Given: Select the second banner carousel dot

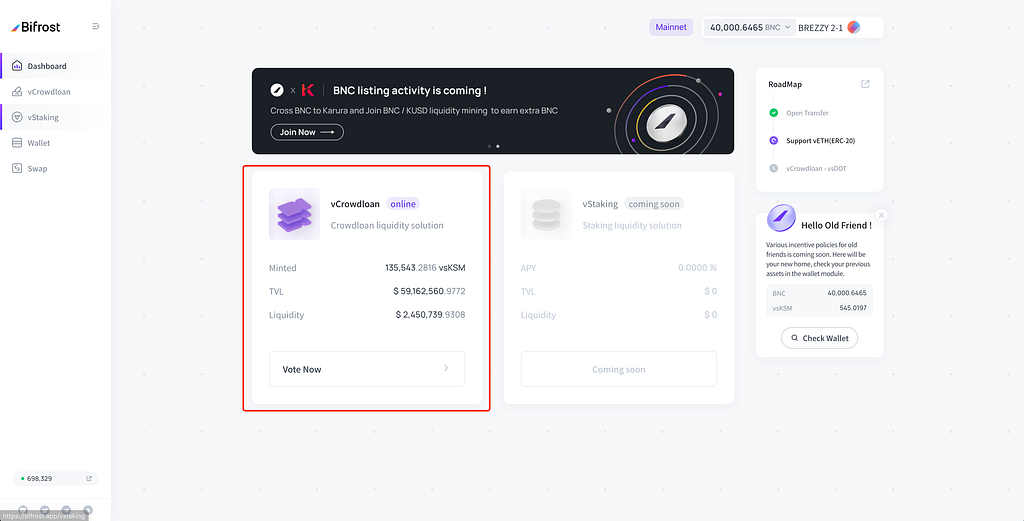Looking at the screenshot, I should pos(498,146).
